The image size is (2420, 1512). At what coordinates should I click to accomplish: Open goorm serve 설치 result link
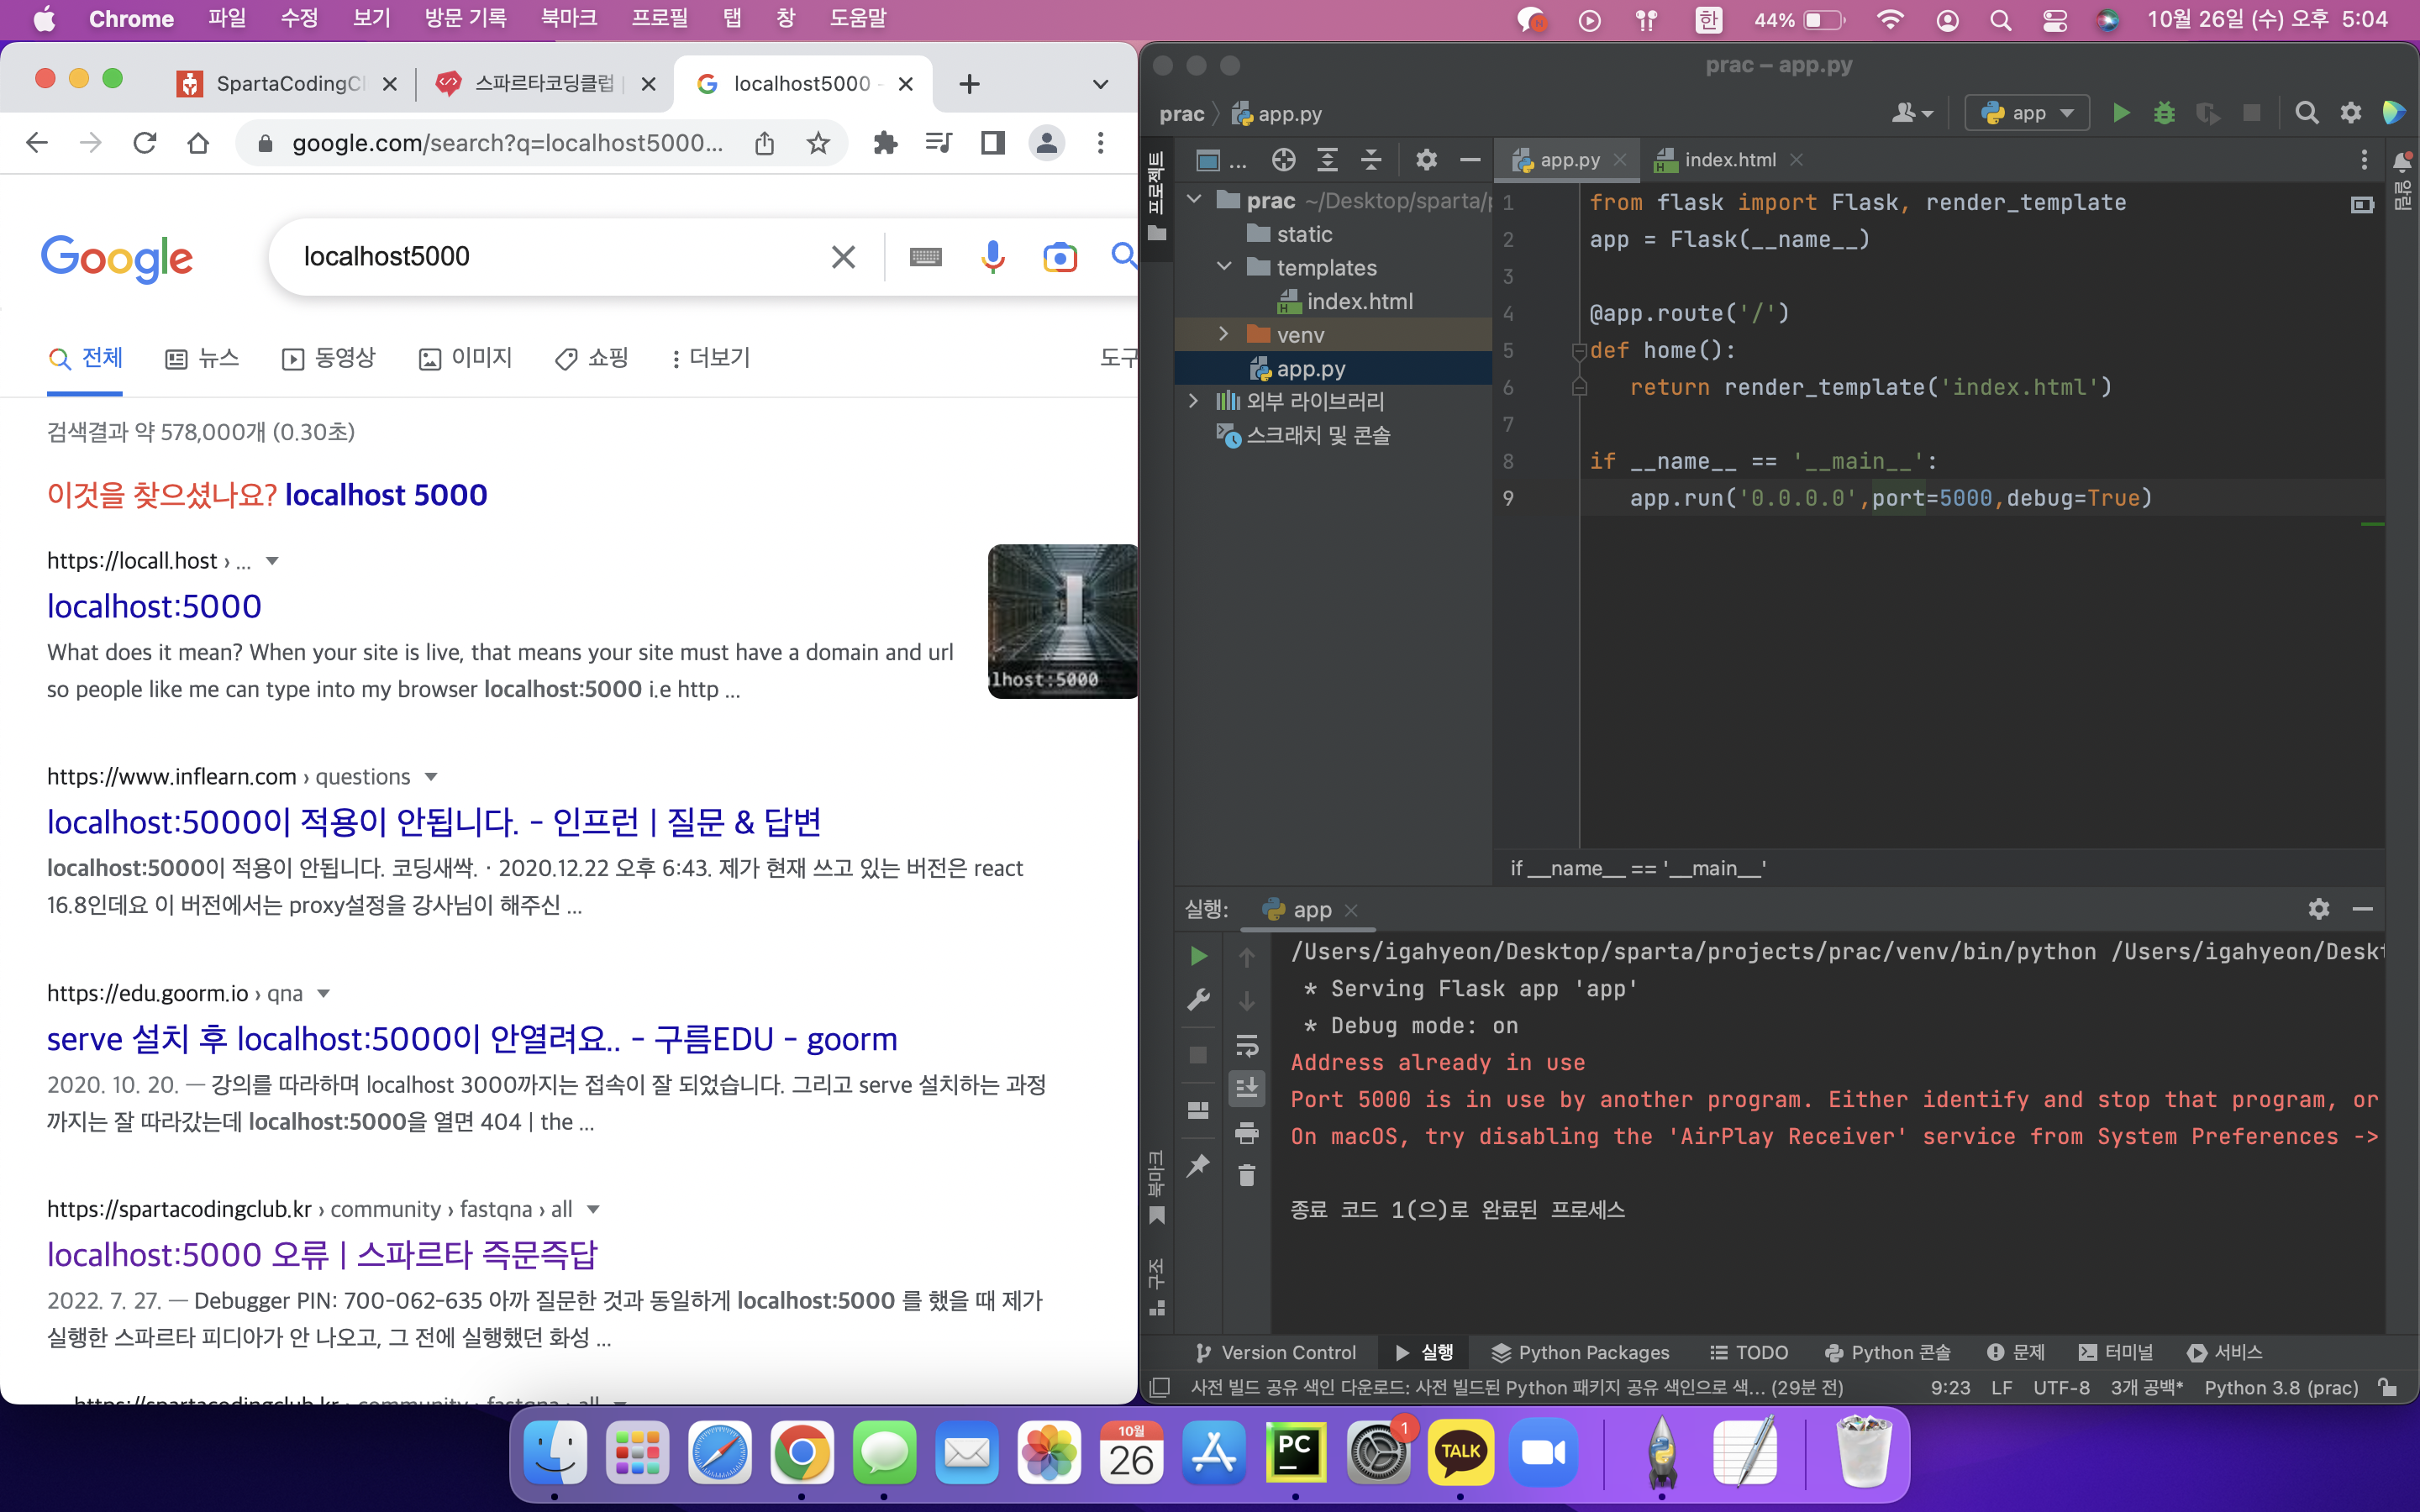[x=472, y=1039]
